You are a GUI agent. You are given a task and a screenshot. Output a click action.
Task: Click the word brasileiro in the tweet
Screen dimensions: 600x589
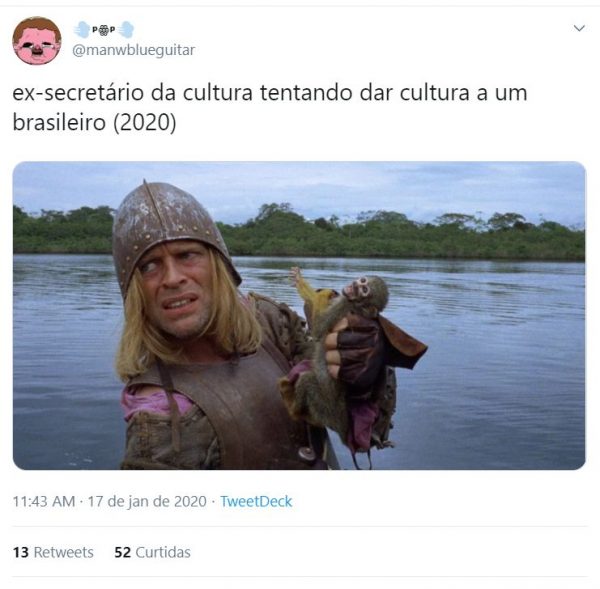click(x=59, y=122)
